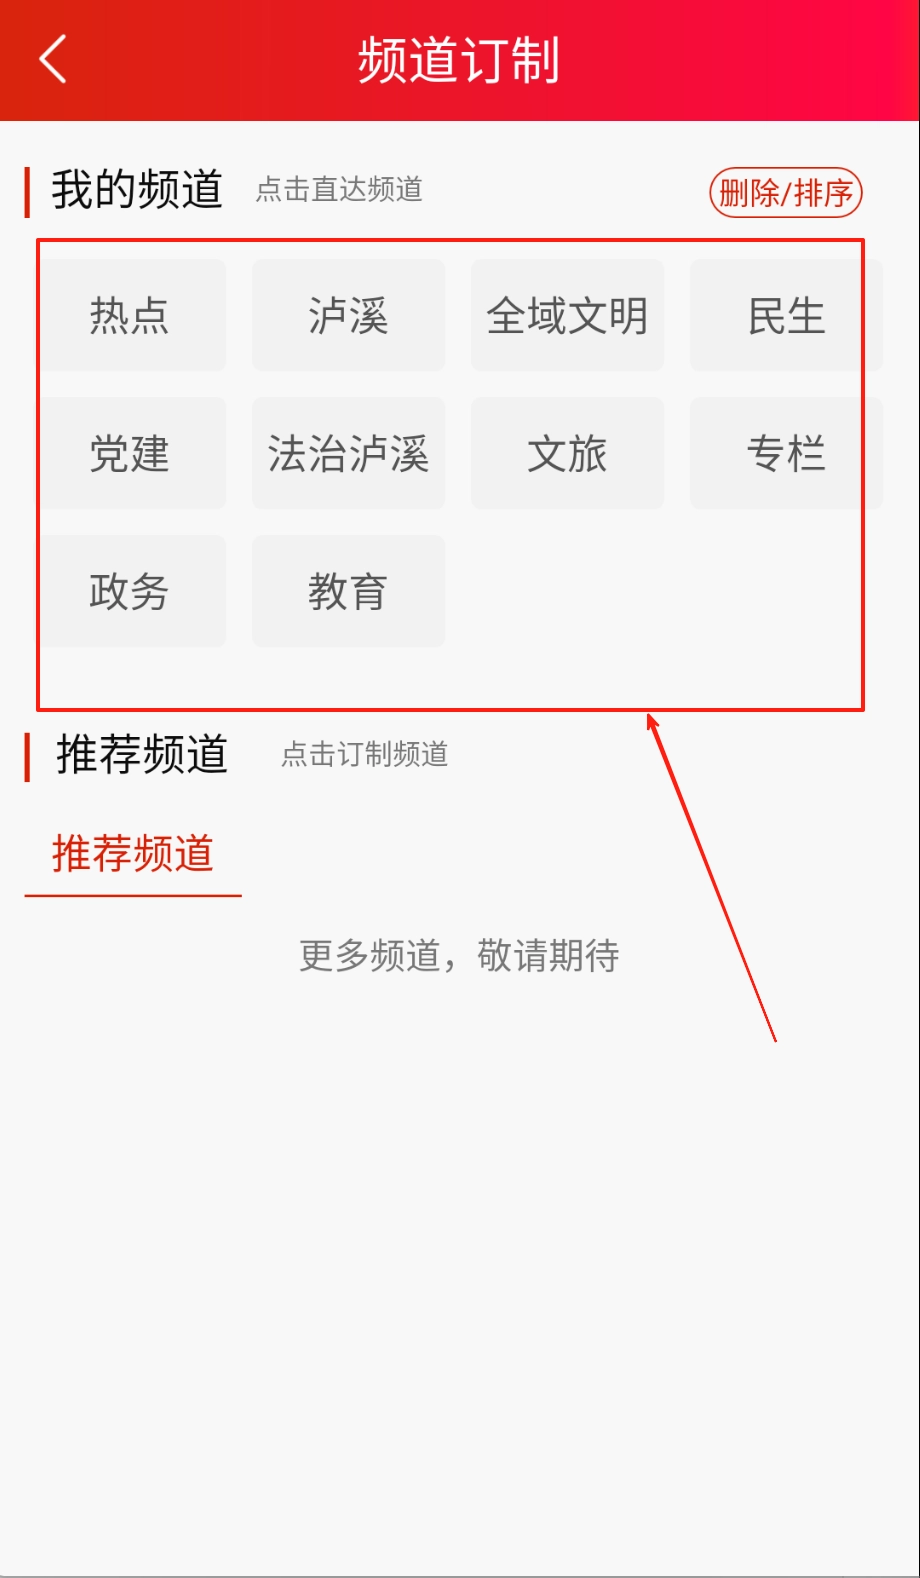Open the 文旅 channel
The width and height of the screenshot is (920, 1578).
pyautogui.click(x=567, y=453)
